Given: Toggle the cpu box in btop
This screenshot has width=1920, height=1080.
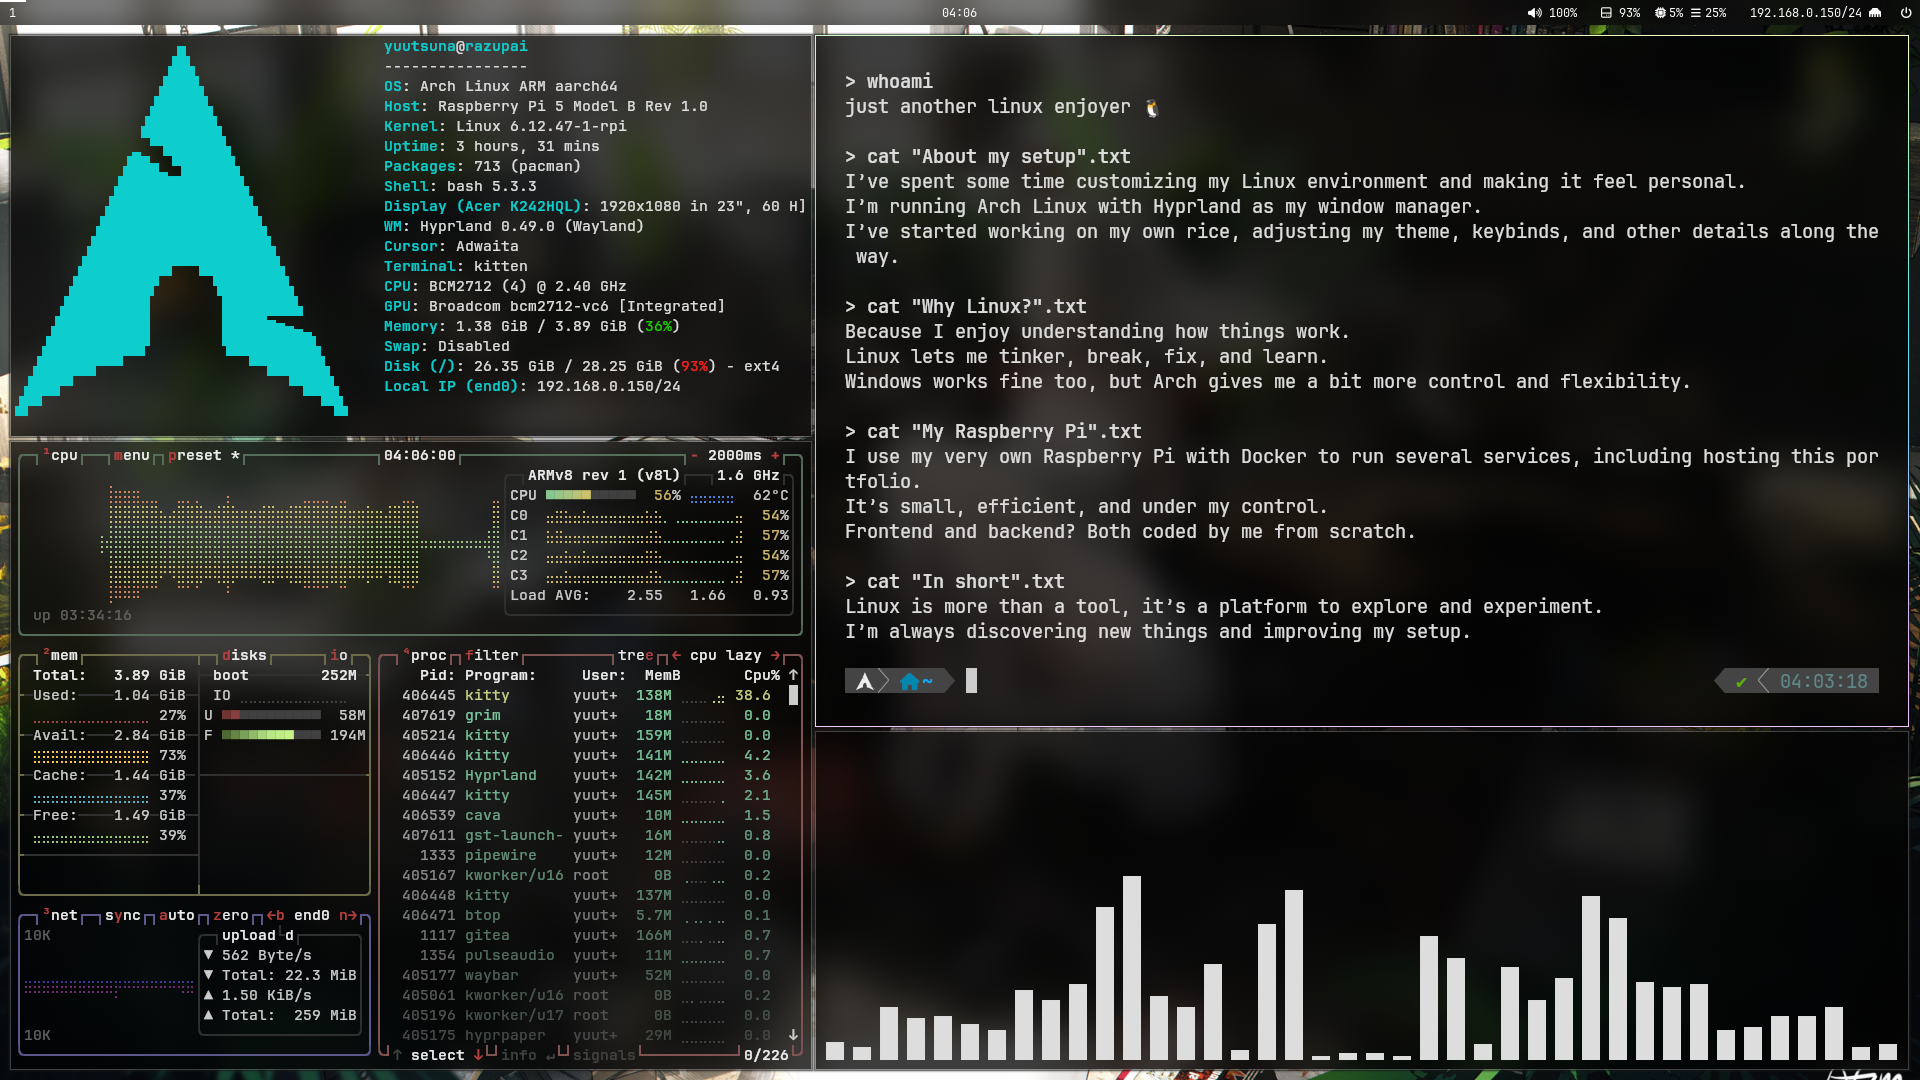Looking at the screenshot, I should point(61,456).
